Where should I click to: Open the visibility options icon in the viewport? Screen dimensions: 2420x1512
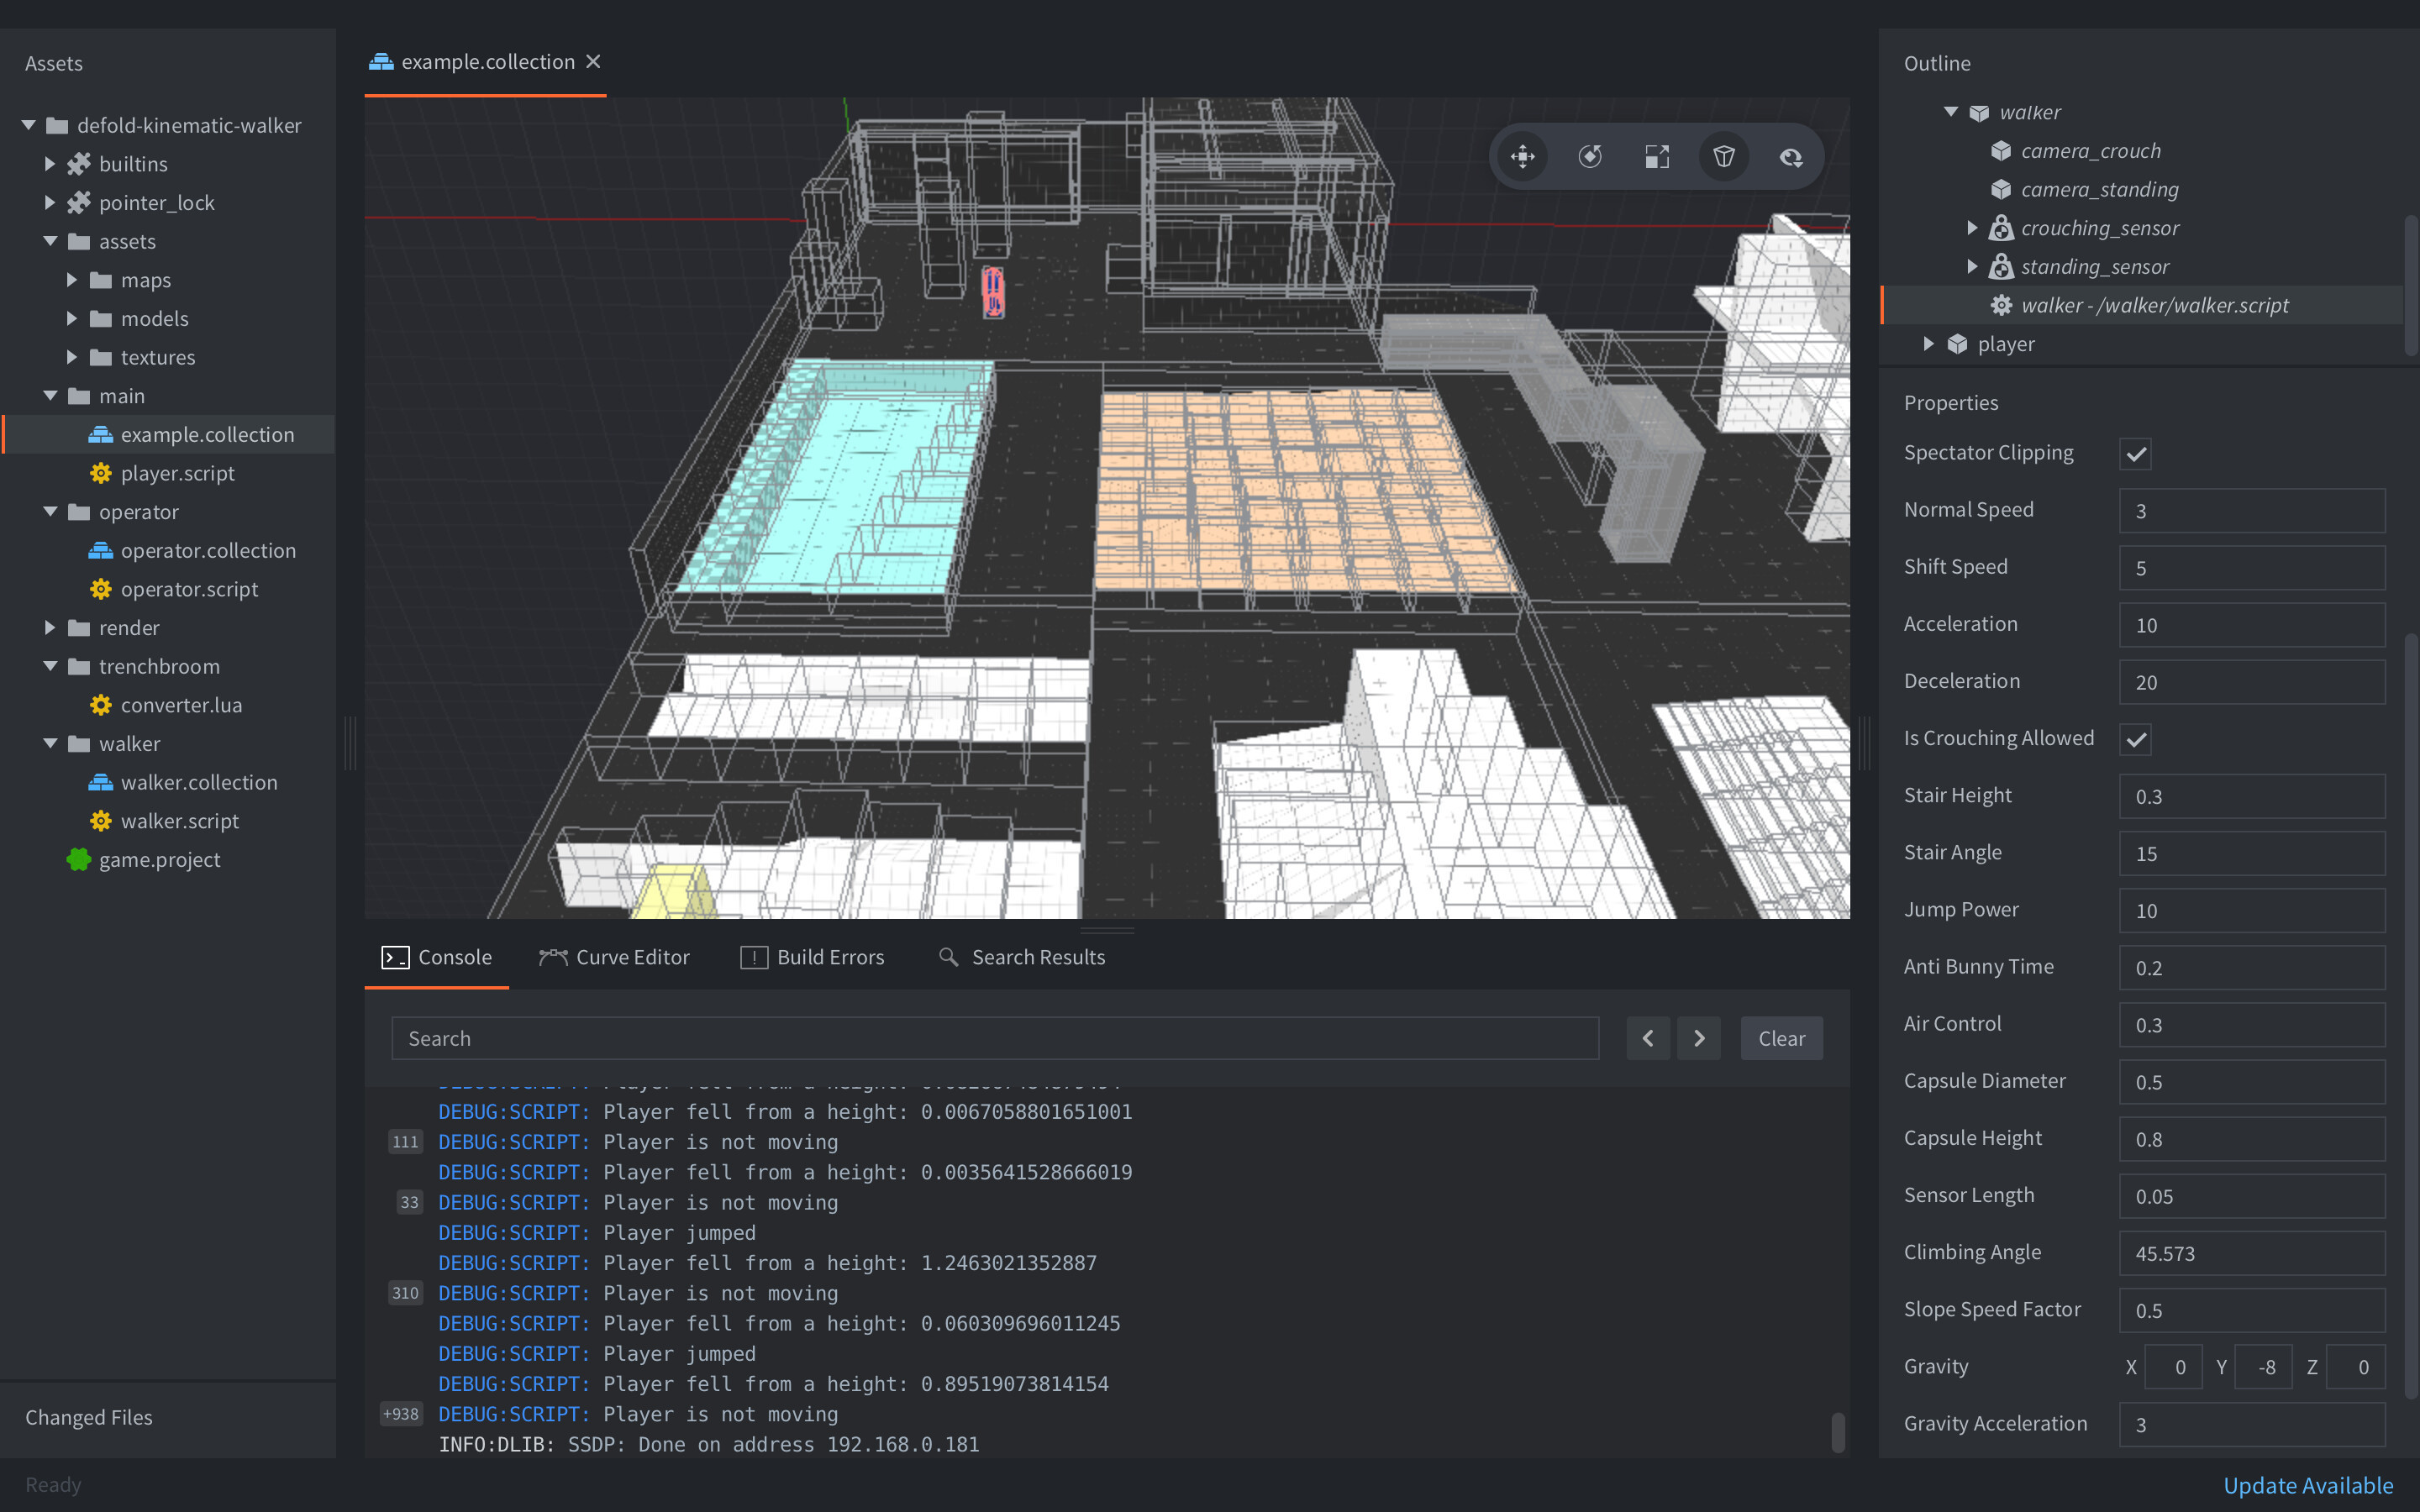1791,156
